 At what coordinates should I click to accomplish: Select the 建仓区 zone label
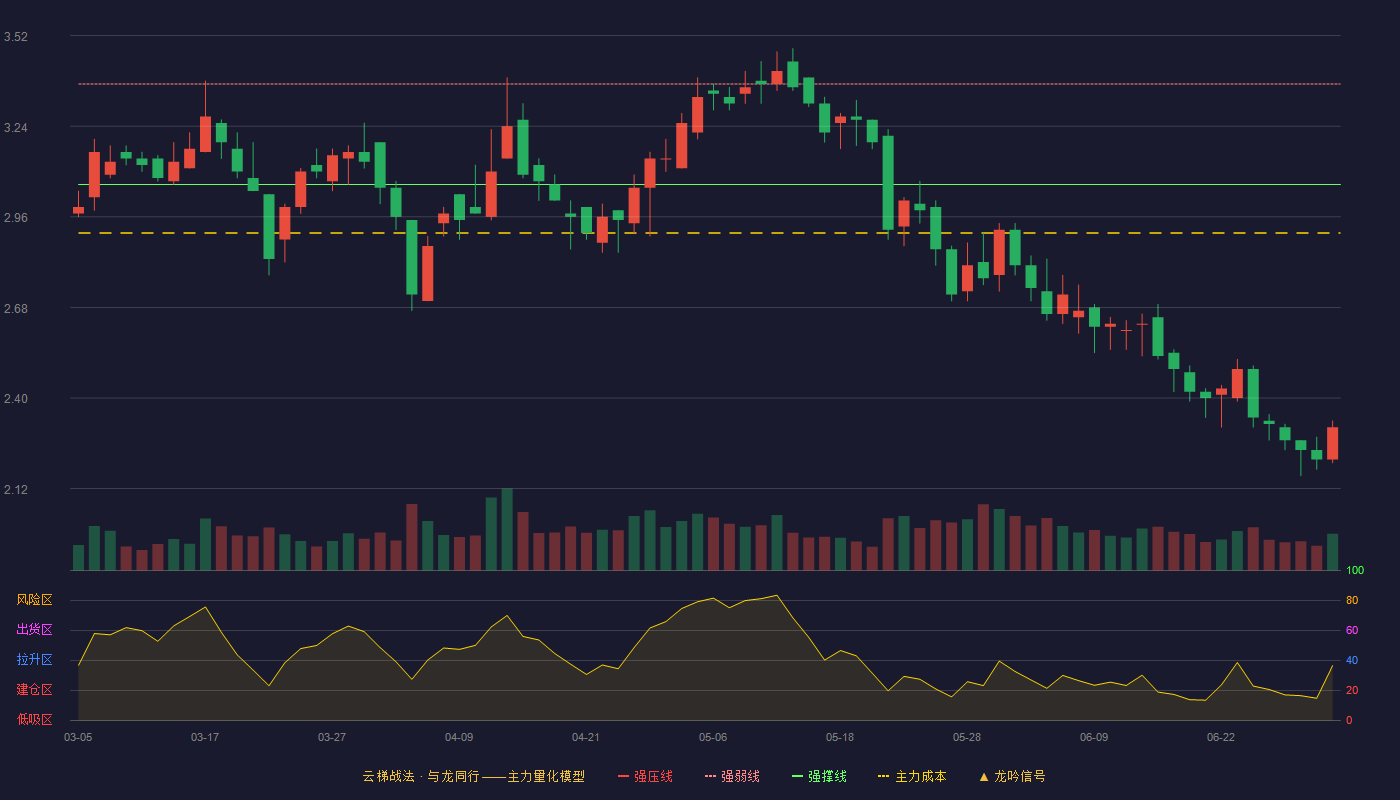[x=34, y=690]
